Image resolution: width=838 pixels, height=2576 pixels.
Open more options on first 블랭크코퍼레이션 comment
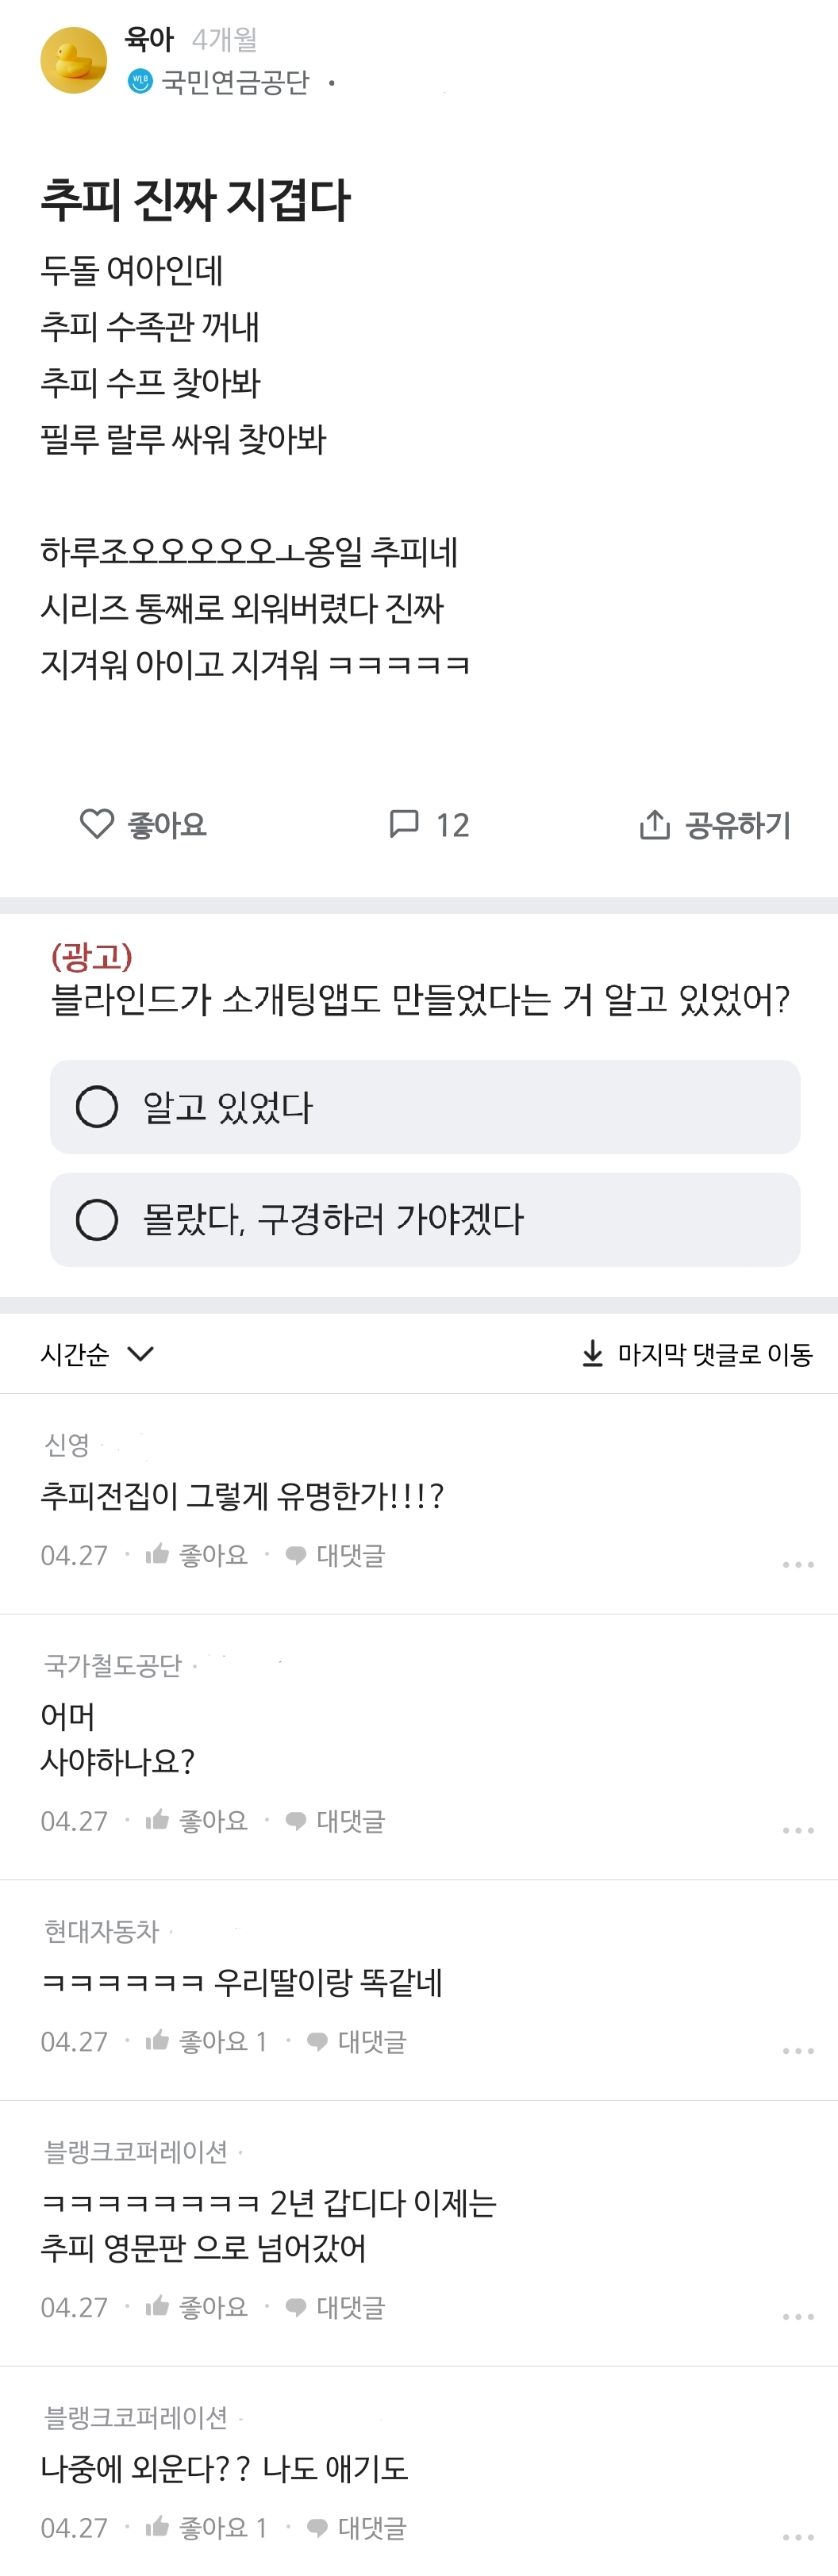pos(797,2316)
